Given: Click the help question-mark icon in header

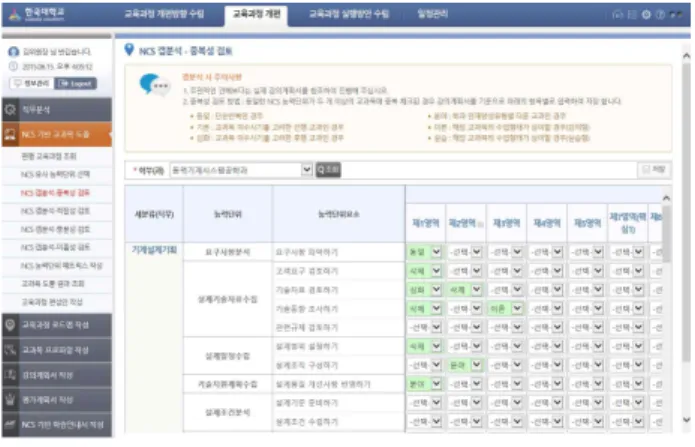Looking at the screenshot, I should coord(660,15).
